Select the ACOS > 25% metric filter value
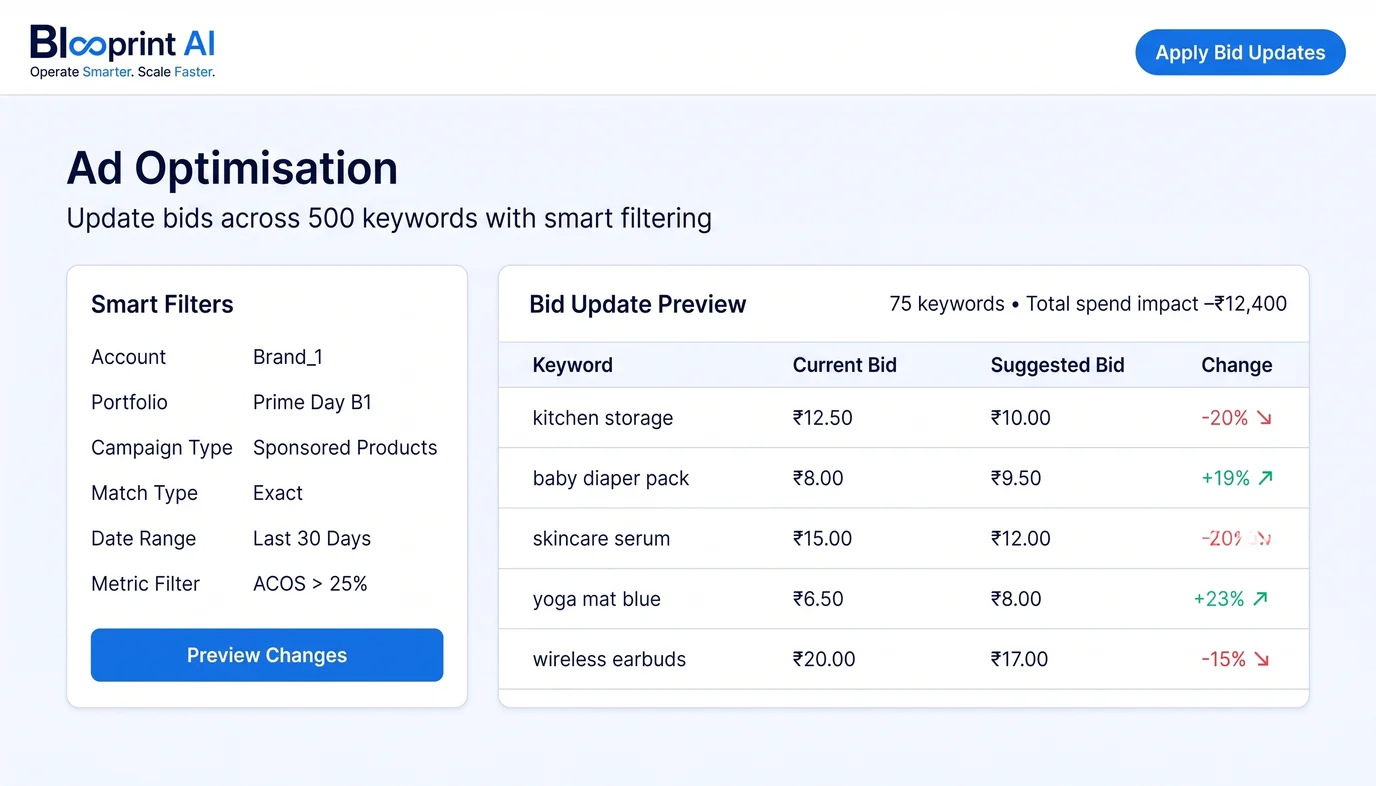 point(310,584)
